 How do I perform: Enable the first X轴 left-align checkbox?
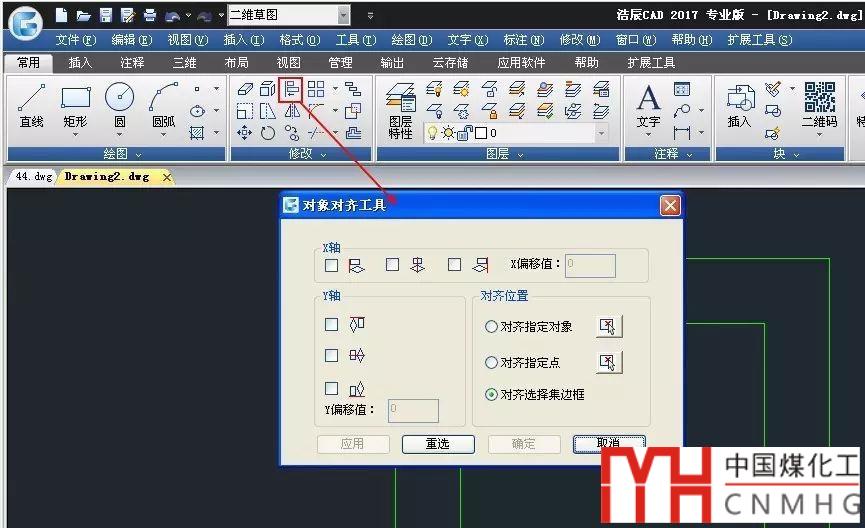332,265
